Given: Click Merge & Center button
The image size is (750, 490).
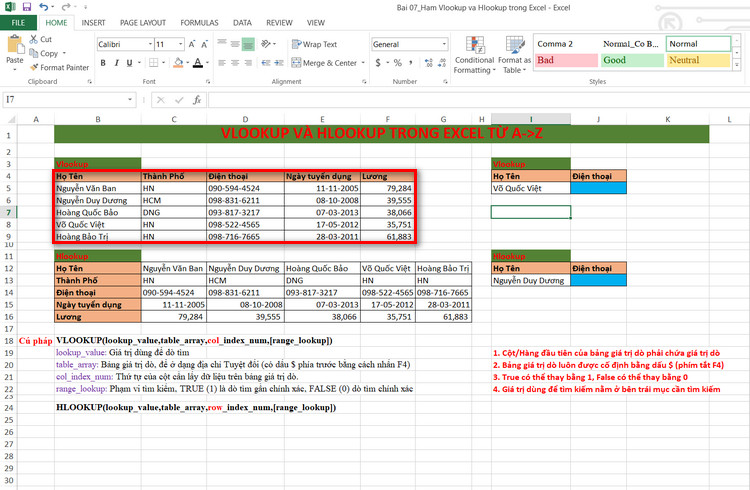Looking at the screenshot, I should [x=324, y=63].
